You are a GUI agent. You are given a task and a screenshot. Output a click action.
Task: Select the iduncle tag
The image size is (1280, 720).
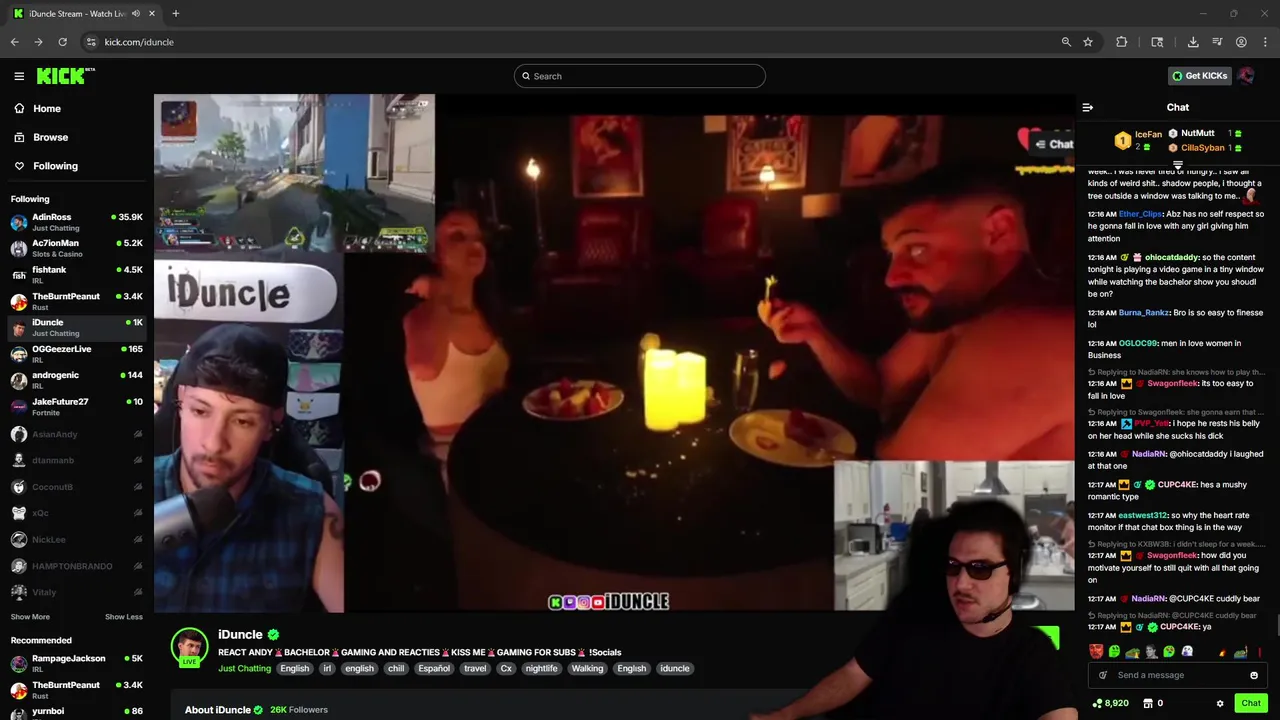click(674, 668)
